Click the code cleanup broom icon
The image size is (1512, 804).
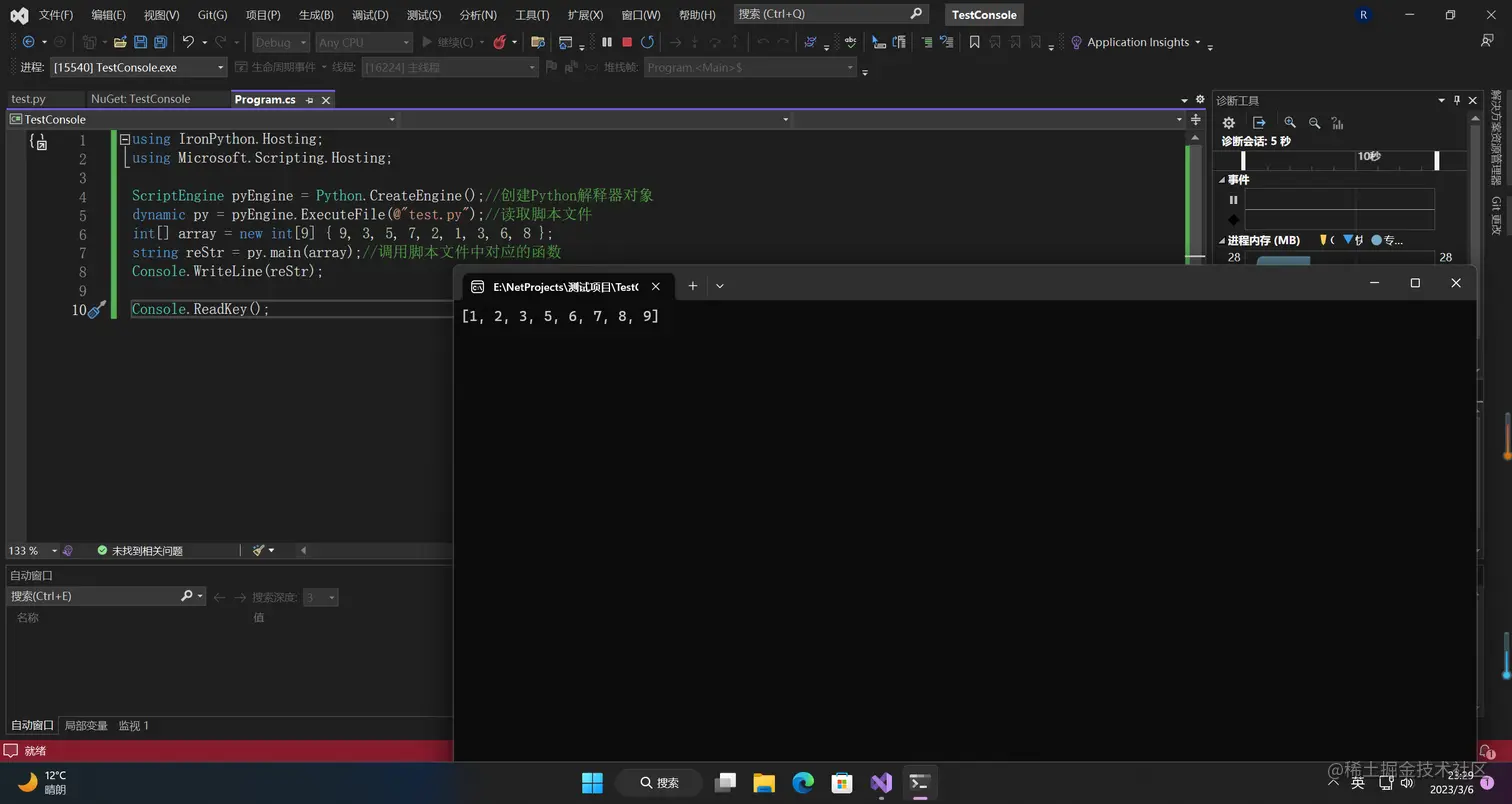tap(259, 550)
